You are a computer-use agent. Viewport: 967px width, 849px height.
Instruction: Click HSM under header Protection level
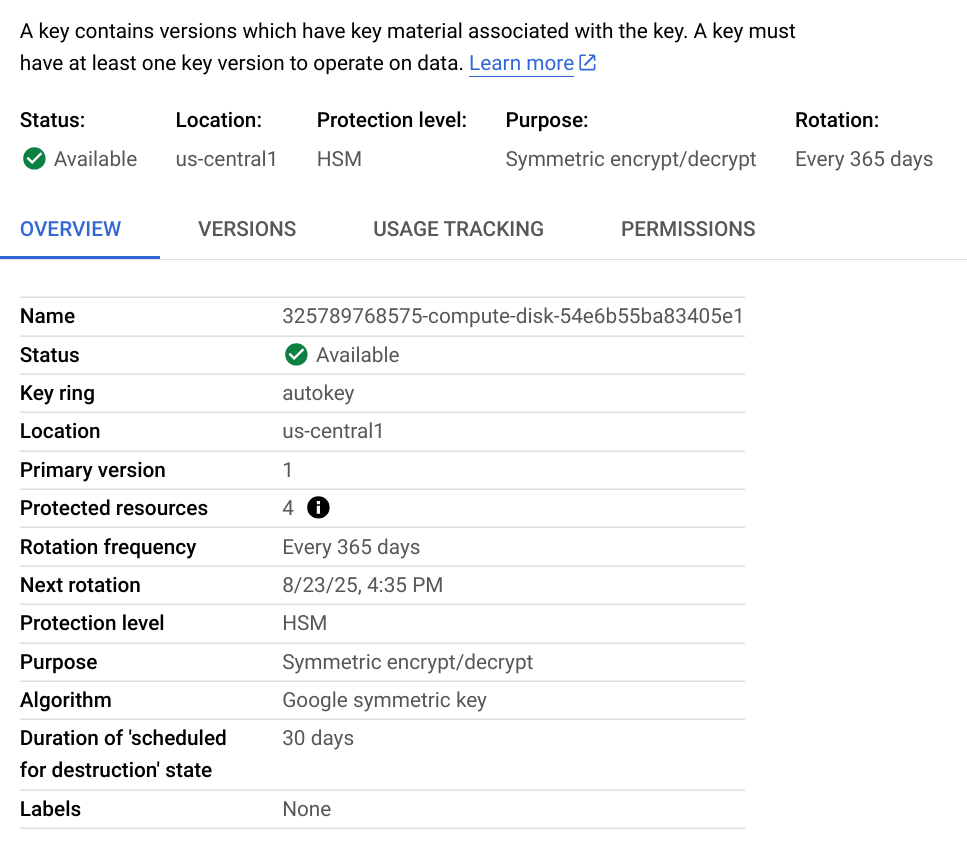click(x=339, y=159)
